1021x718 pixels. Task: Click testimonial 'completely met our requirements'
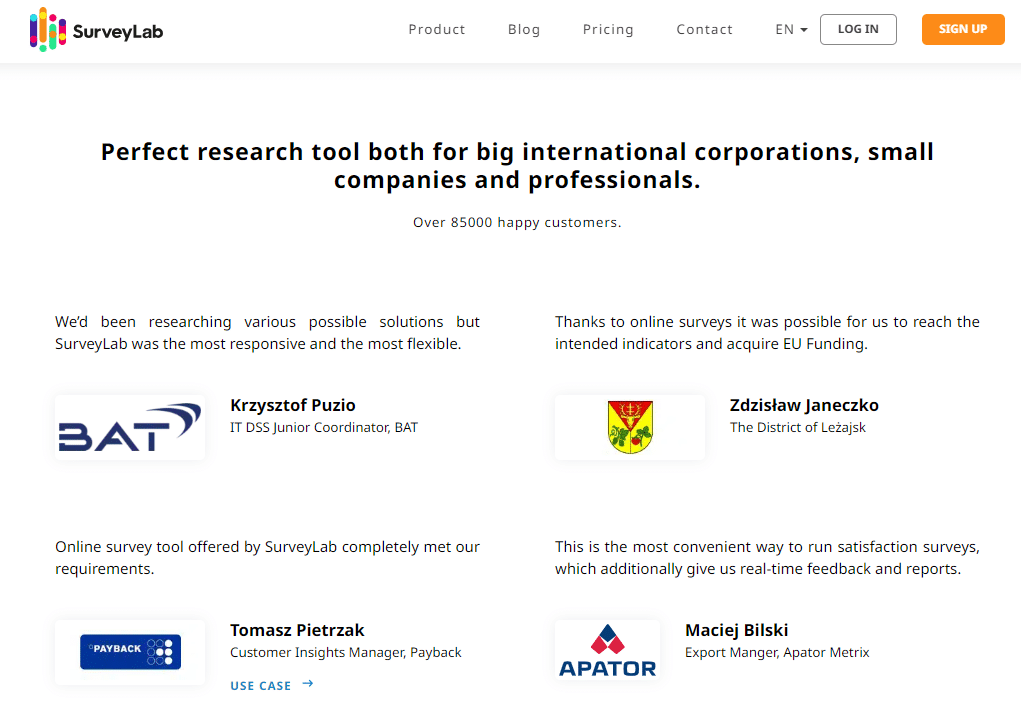[x=267, y=558]
